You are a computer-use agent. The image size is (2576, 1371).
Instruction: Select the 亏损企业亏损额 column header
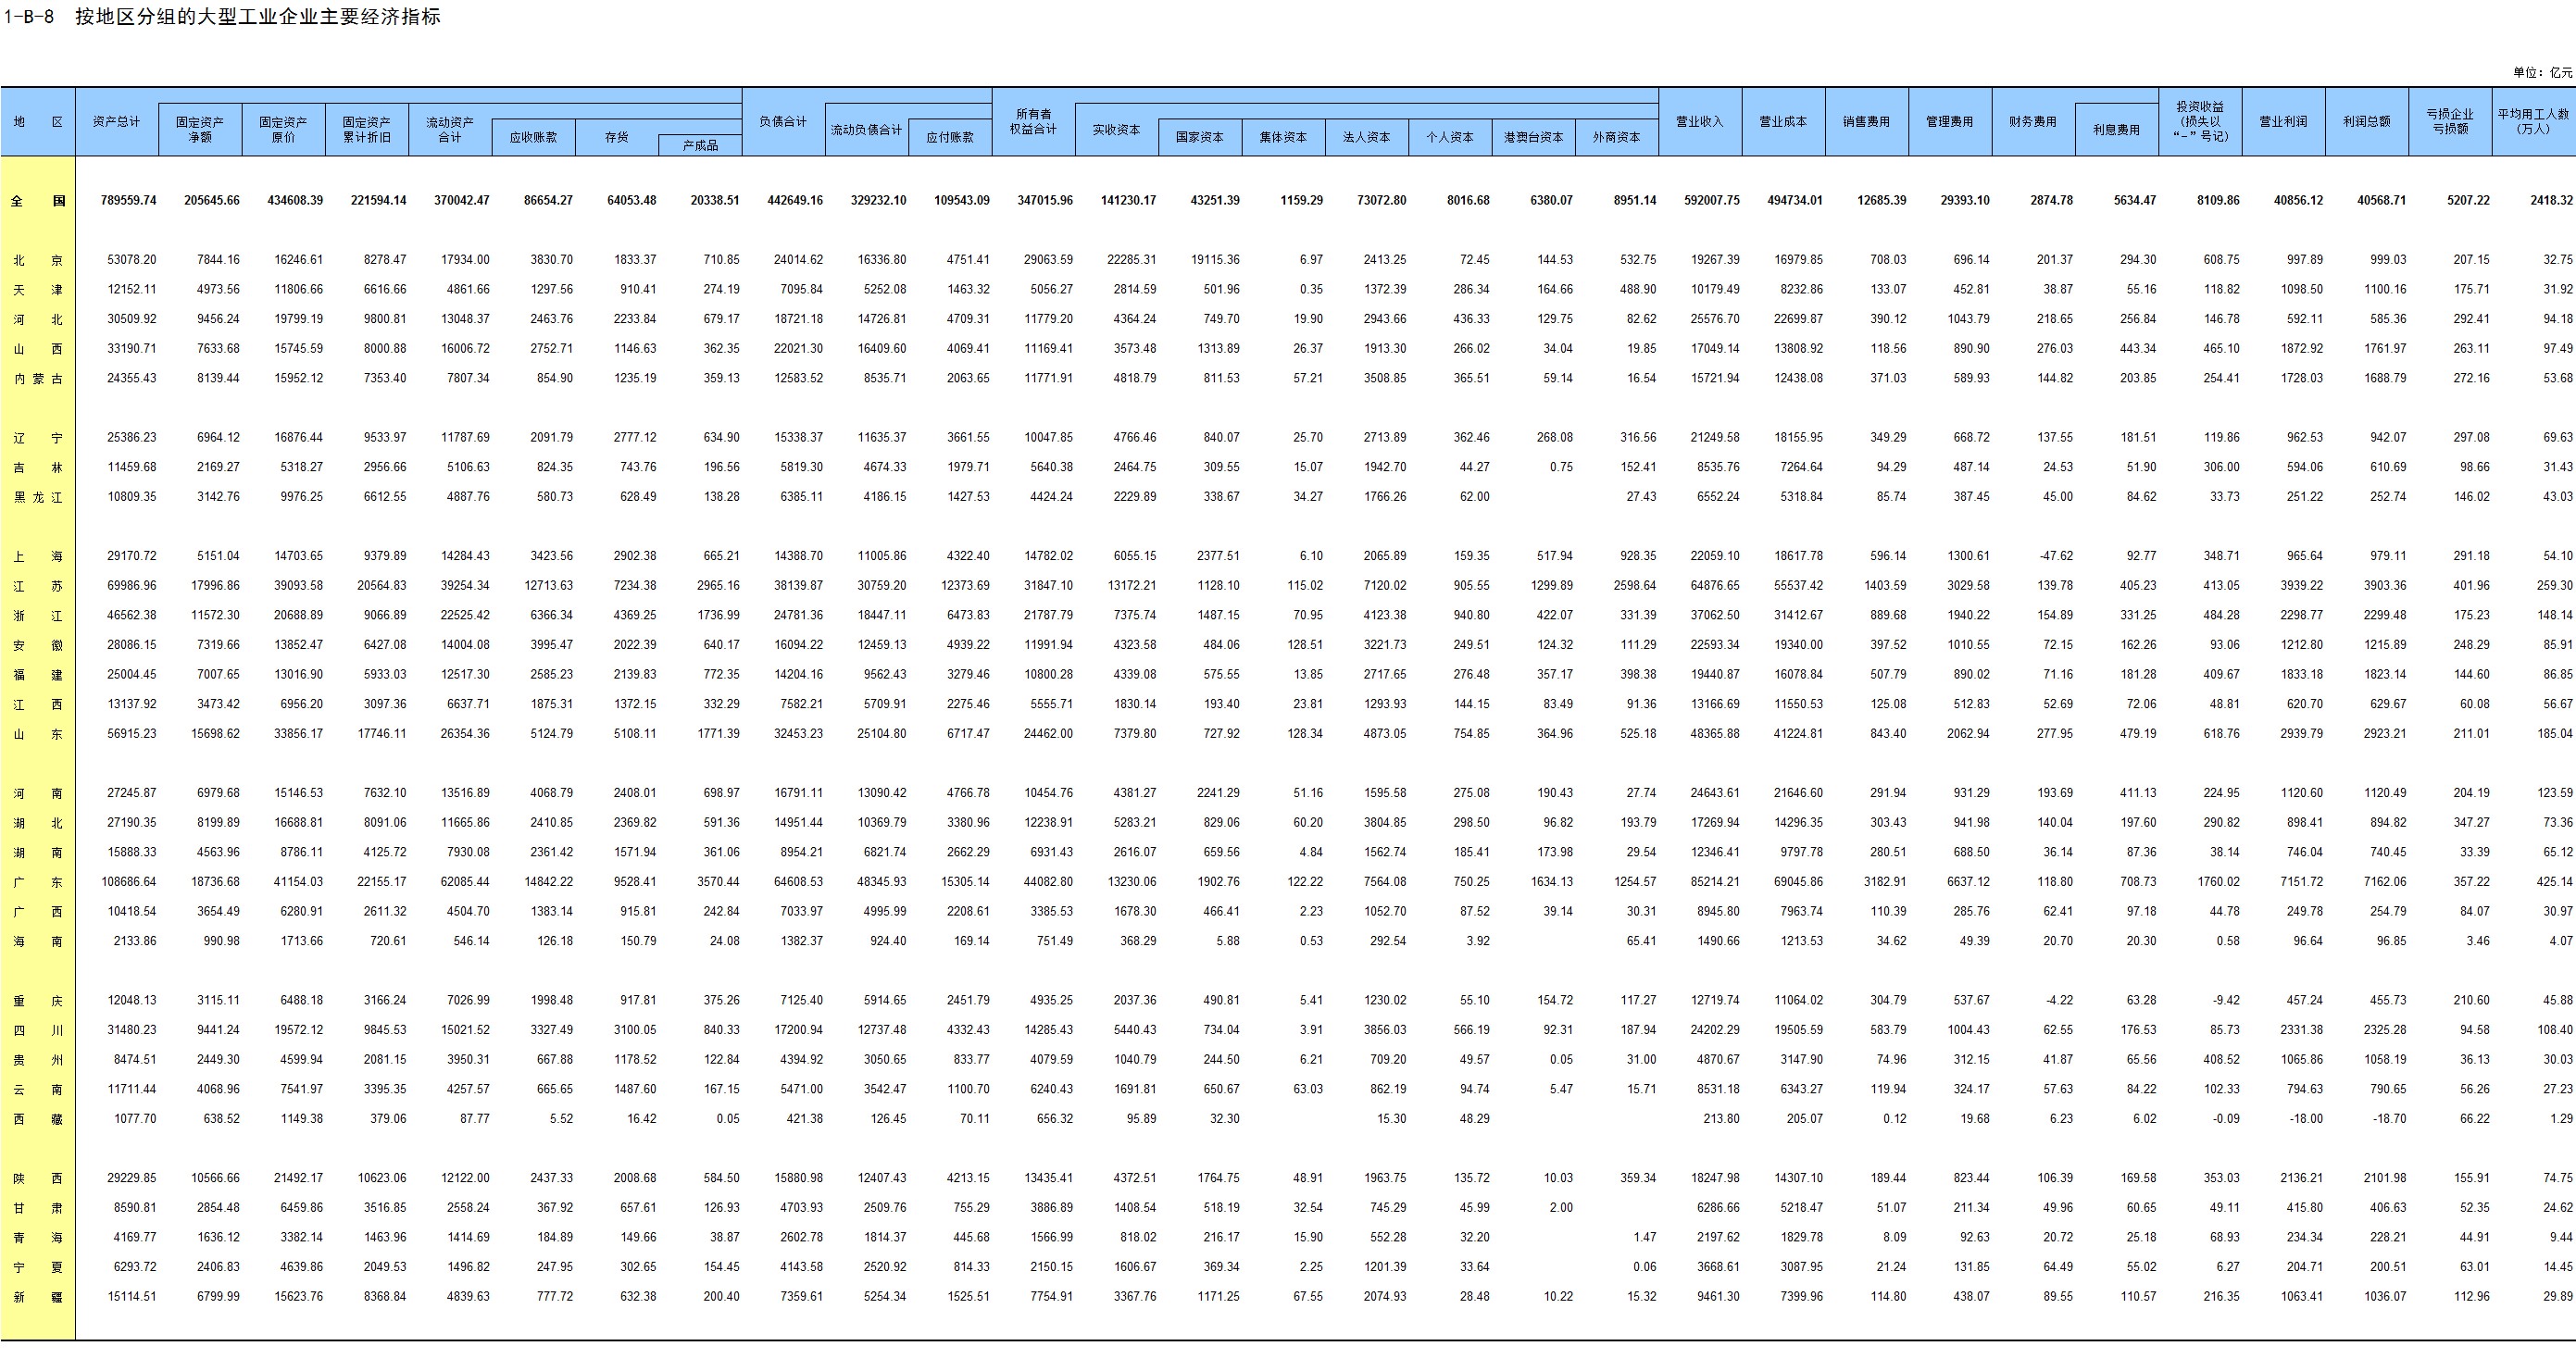click(x=2450, y=122)
